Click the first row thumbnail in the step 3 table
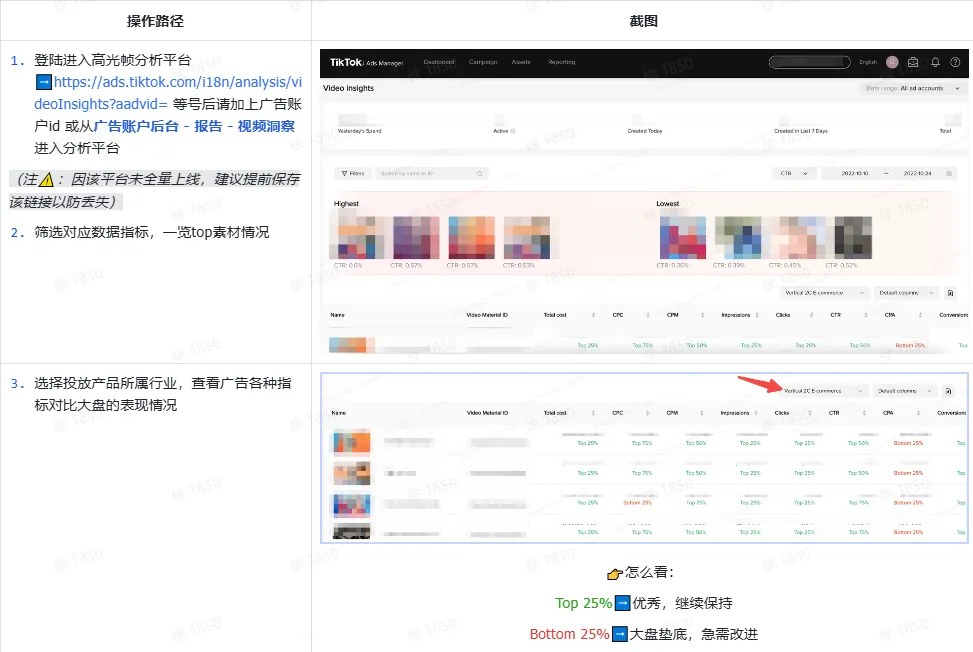 pyautogui.click(x=352, y=443)
